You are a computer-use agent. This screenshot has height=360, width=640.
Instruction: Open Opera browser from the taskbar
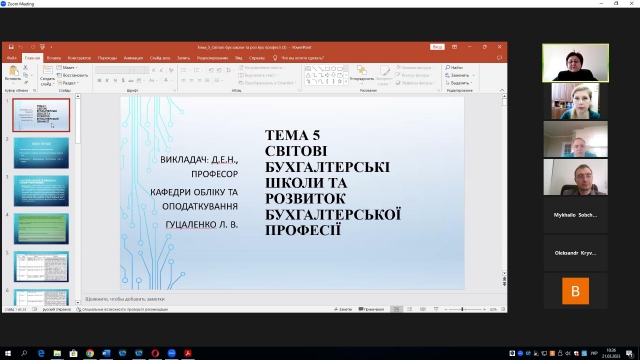coord(155,353)
